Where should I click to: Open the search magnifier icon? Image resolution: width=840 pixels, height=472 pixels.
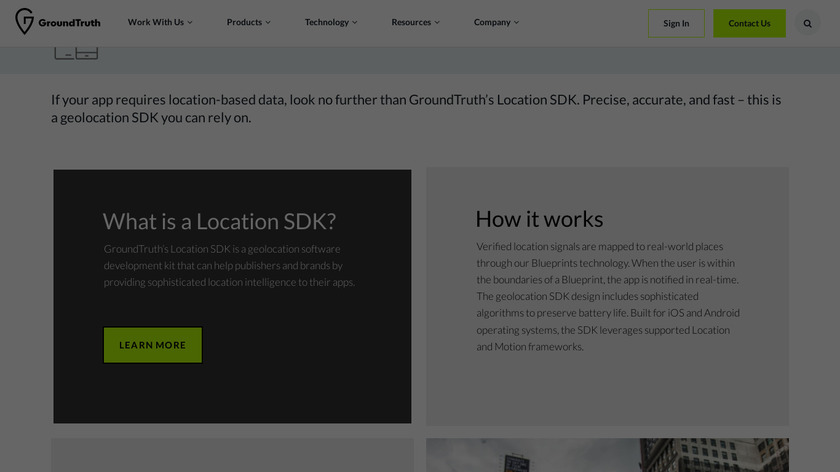807,23
